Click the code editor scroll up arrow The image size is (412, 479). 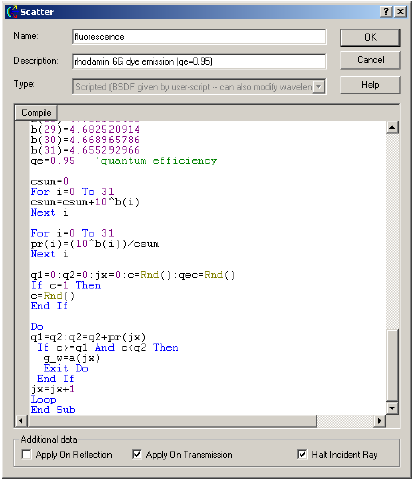392,127
